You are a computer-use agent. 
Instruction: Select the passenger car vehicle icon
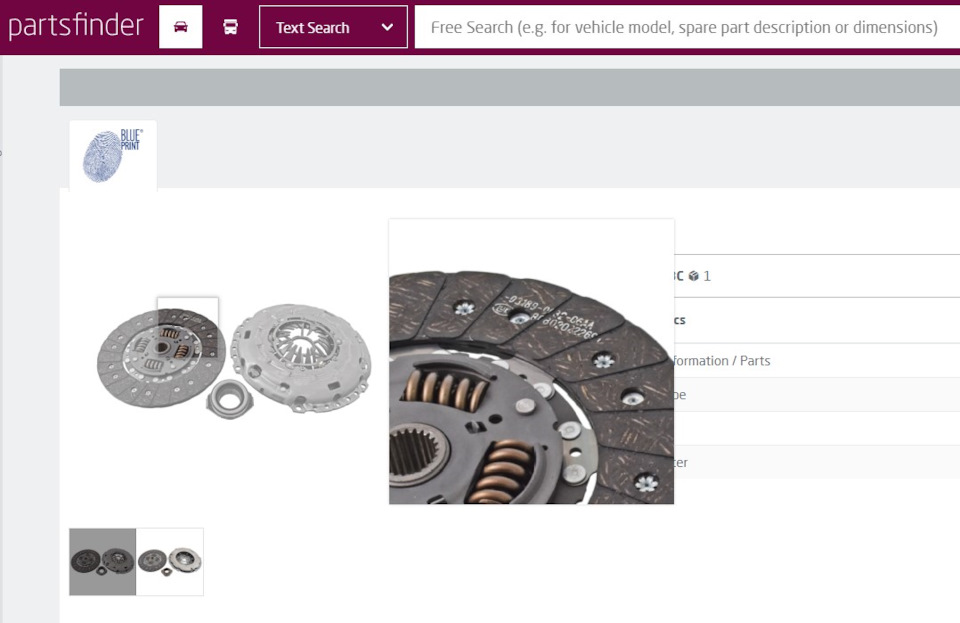tap(181, 27)
